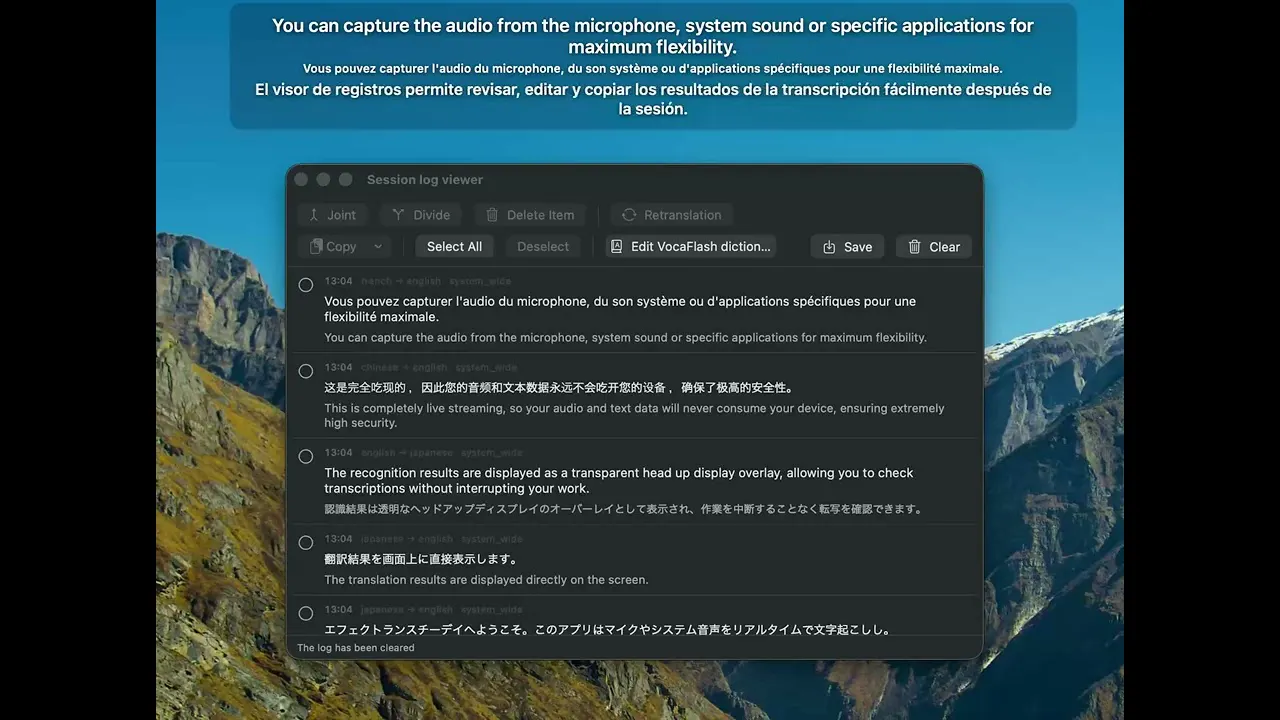Click 'french → english' label in first entry
The height and width of the screenshot is (720, 1280).
(x=401, y=282)
